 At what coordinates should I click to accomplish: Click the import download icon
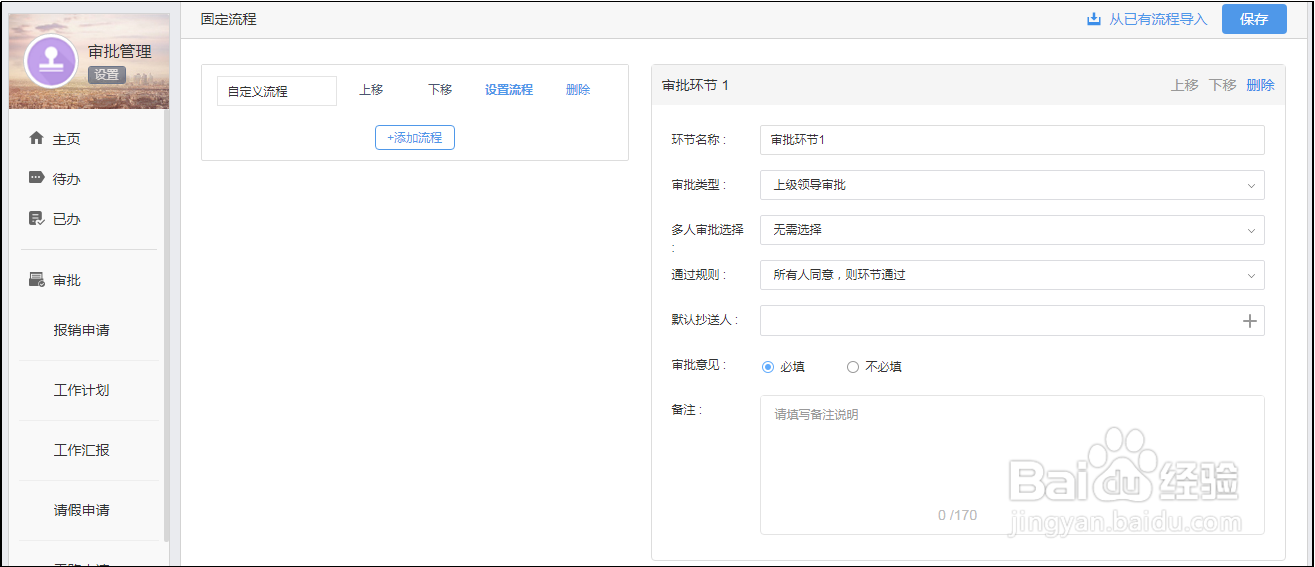(x=1094, y=19)
